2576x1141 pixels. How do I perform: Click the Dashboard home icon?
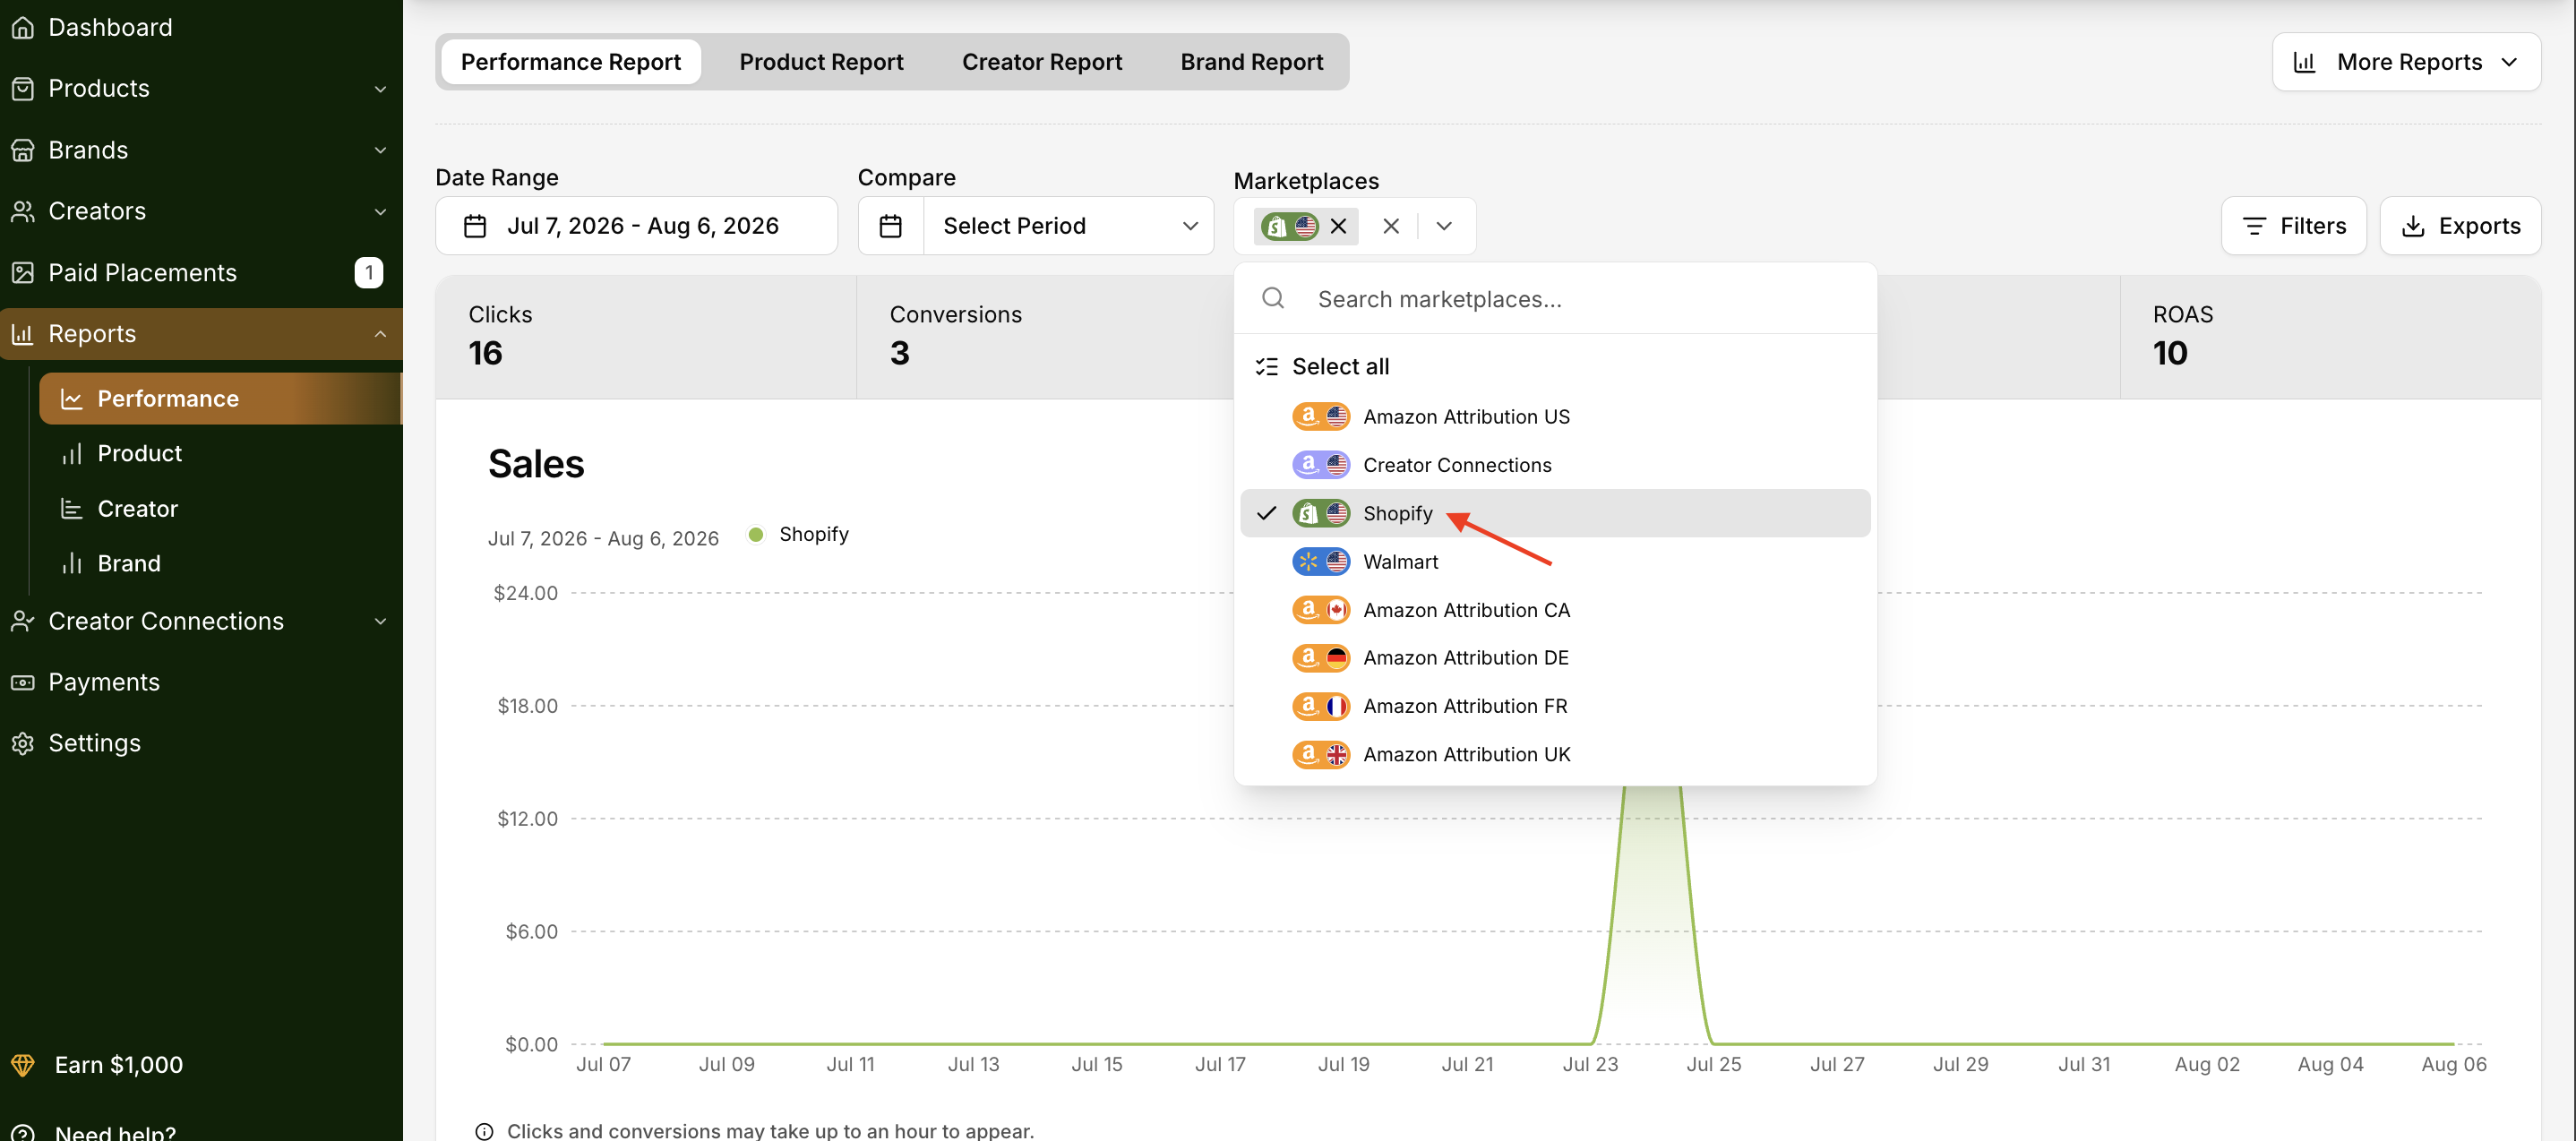(x=22, y=27)
